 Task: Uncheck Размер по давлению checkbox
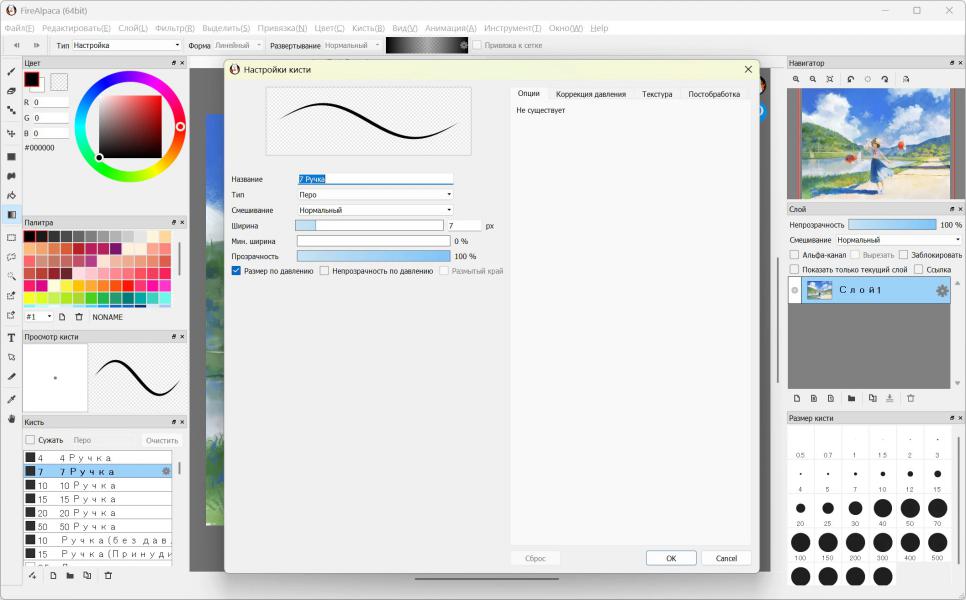click(x=236, y=271)
